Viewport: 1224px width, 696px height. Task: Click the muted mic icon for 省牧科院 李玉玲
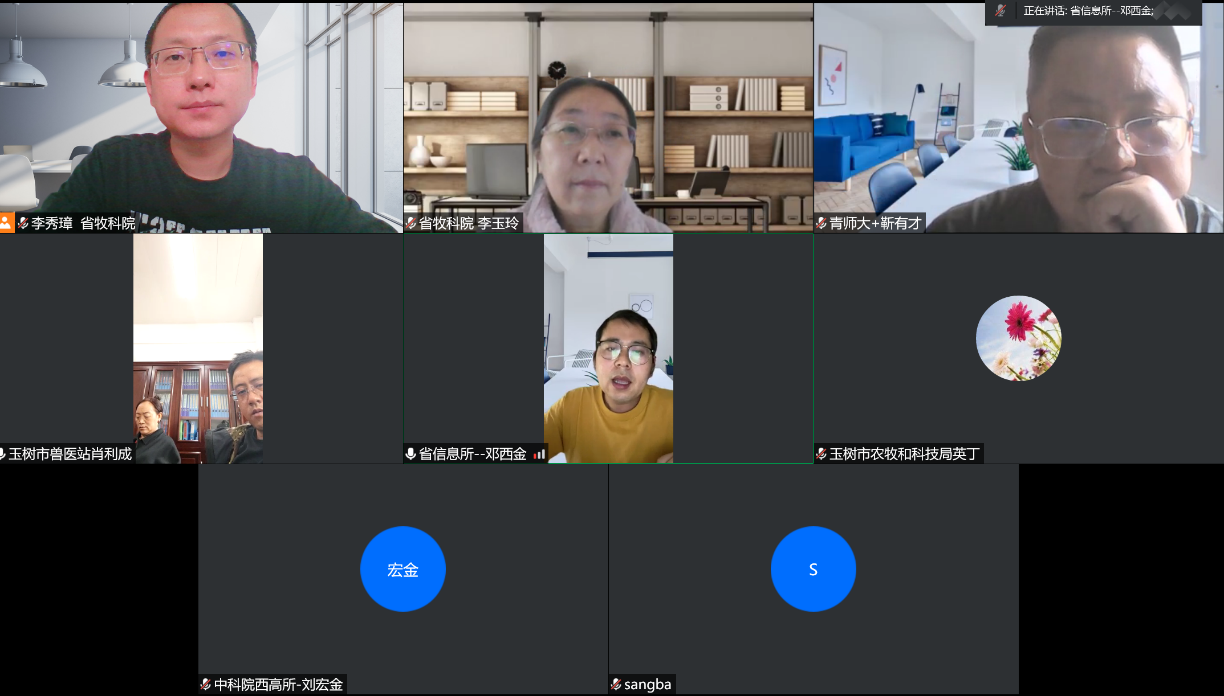coord(411,223)
